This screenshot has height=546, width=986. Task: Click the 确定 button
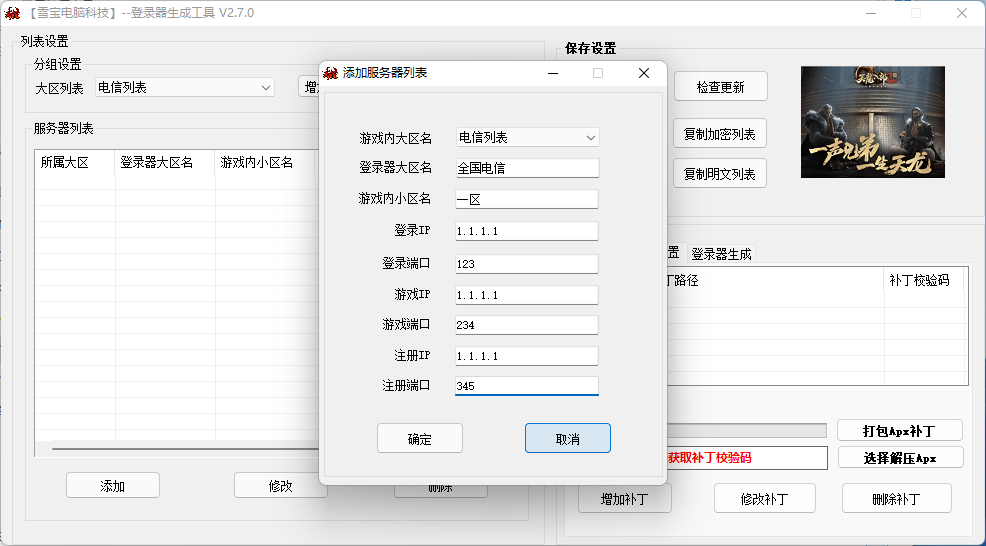point(419,438)
